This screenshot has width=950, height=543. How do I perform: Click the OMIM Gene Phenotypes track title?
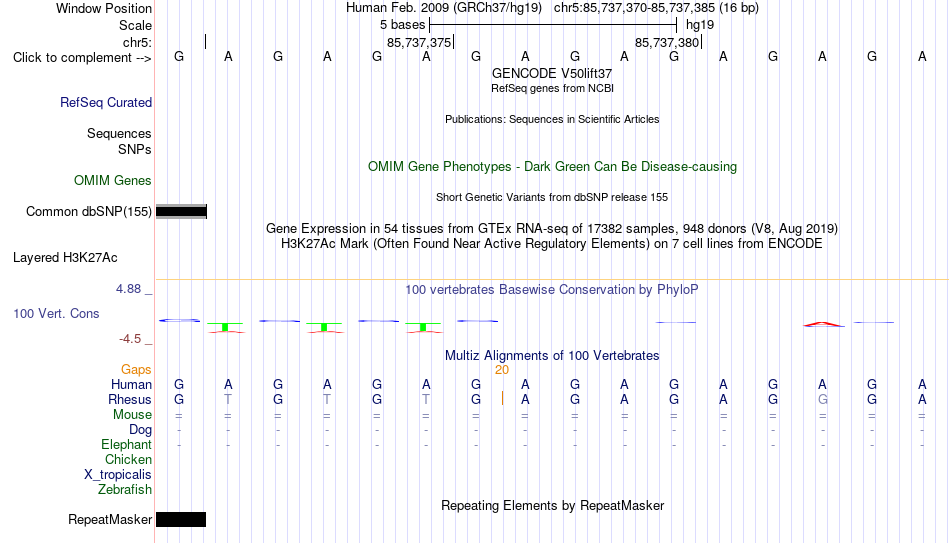(553, 167)
